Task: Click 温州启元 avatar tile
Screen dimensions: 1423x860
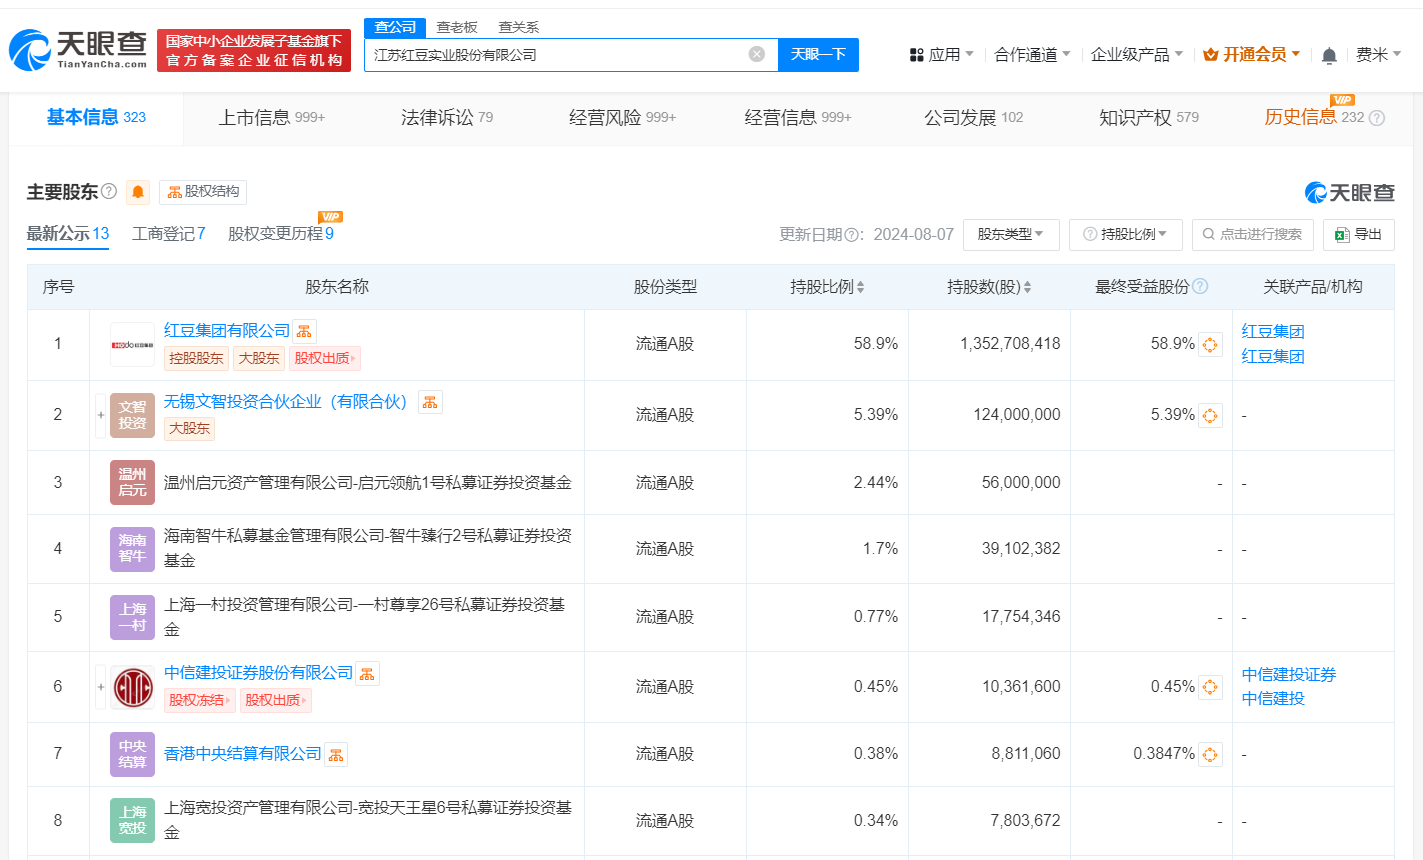Action: (x=132, y=482)
